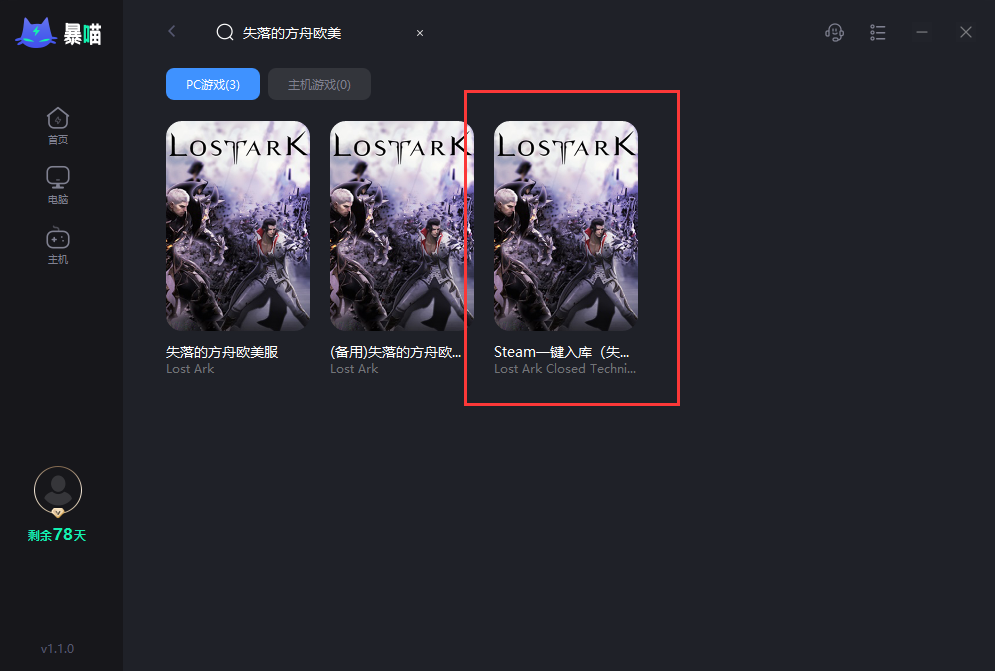Image resolution: width=995 pixels, height=671 pixels.
Task: Select the (备用)失落的方舟欧 game cover
Action: click(x=402, y=226)
